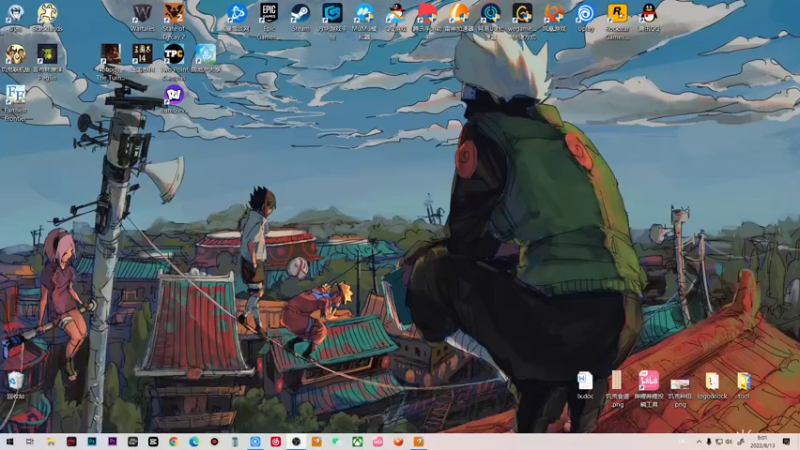This screenshot has height=450, width=800.
Task: Open the Windows Start menu
Action: 10,442
